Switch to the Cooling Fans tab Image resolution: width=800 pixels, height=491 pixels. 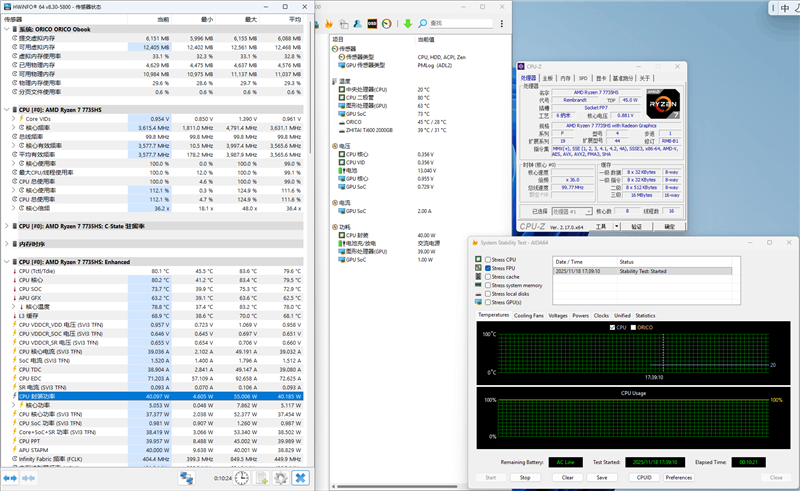(x=529, y=315)
